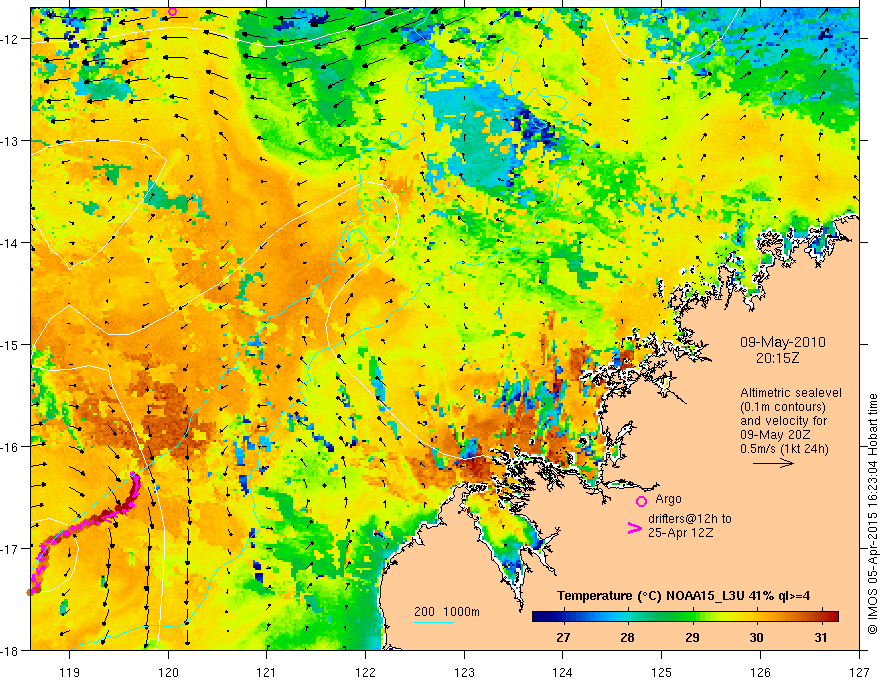
Task: Click the 0.5m/s velocity scale arrow
Action: [x=773, y=463]
